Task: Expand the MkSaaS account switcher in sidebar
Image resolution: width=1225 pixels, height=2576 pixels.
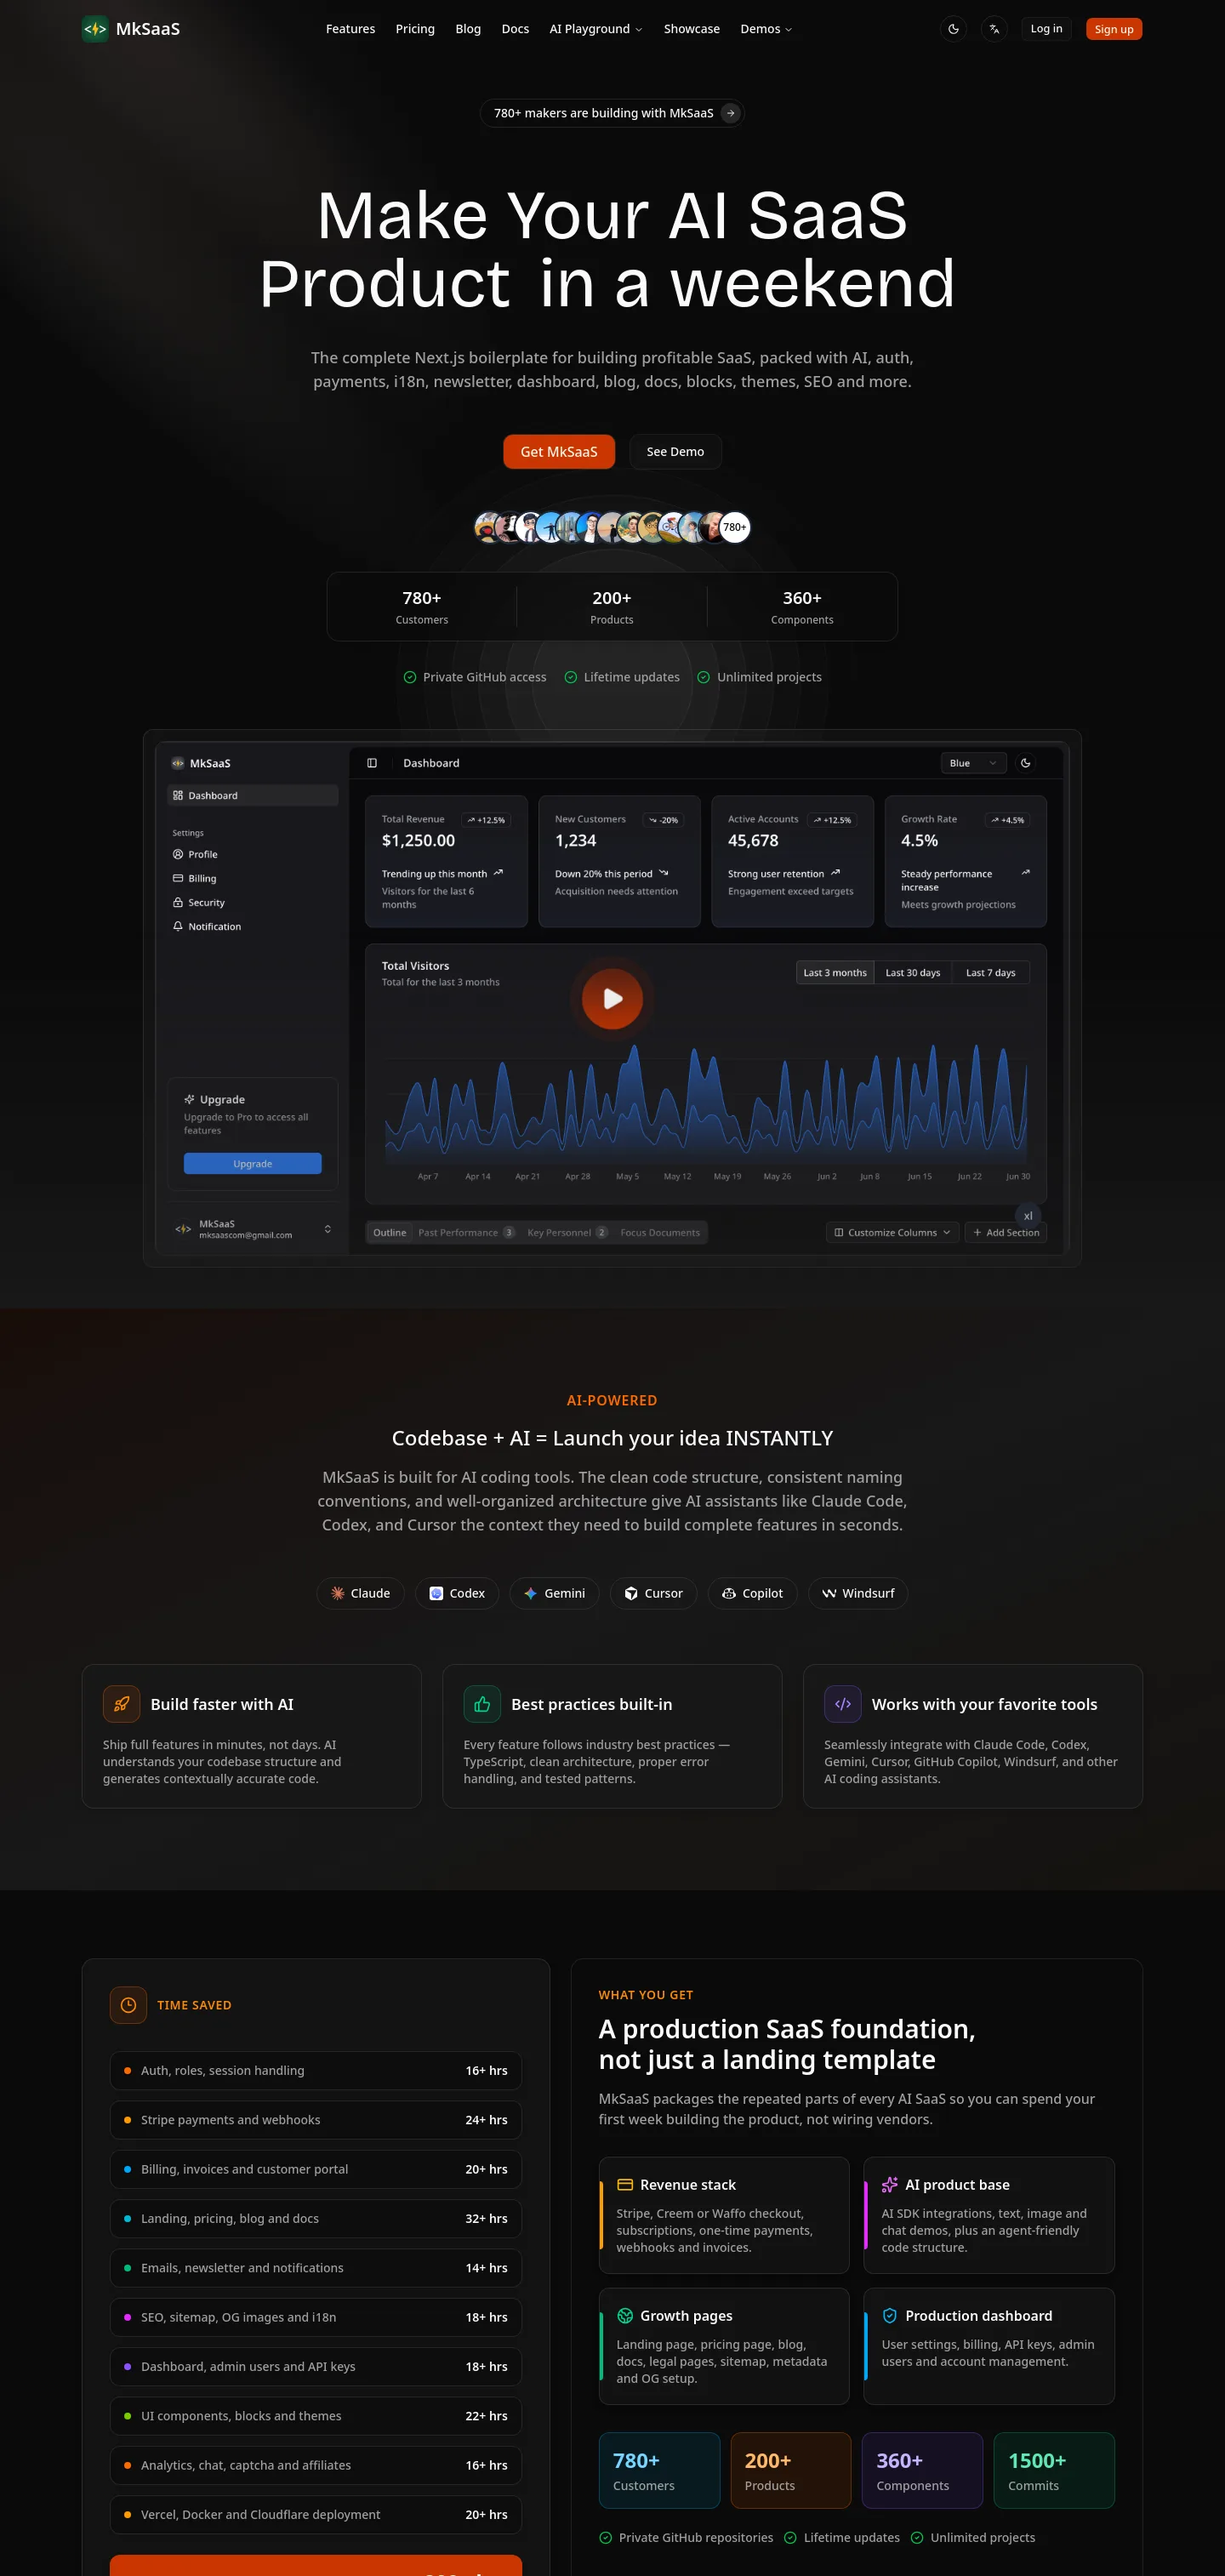Action: point(252,1229)
